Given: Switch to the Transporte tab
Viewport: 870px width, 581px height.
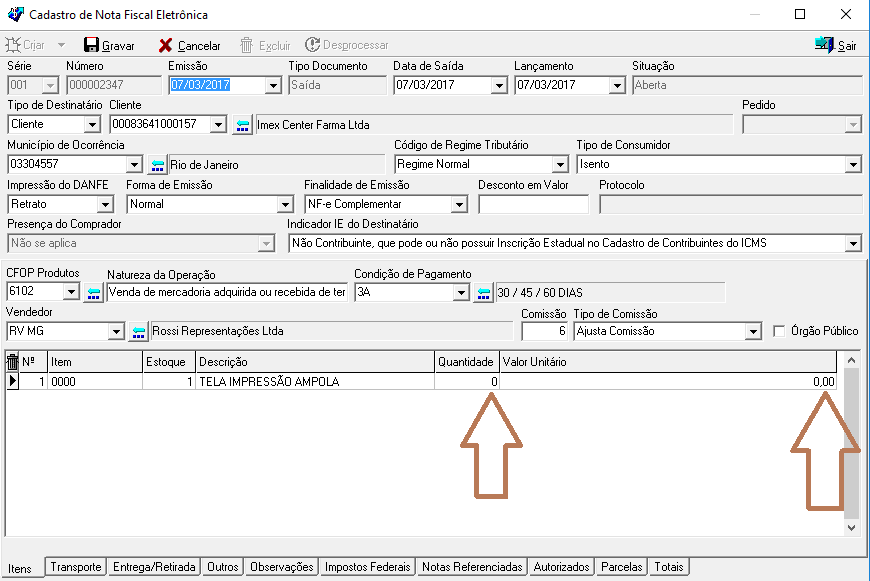Looking at the screenshot, I should (x=76, y=567).
